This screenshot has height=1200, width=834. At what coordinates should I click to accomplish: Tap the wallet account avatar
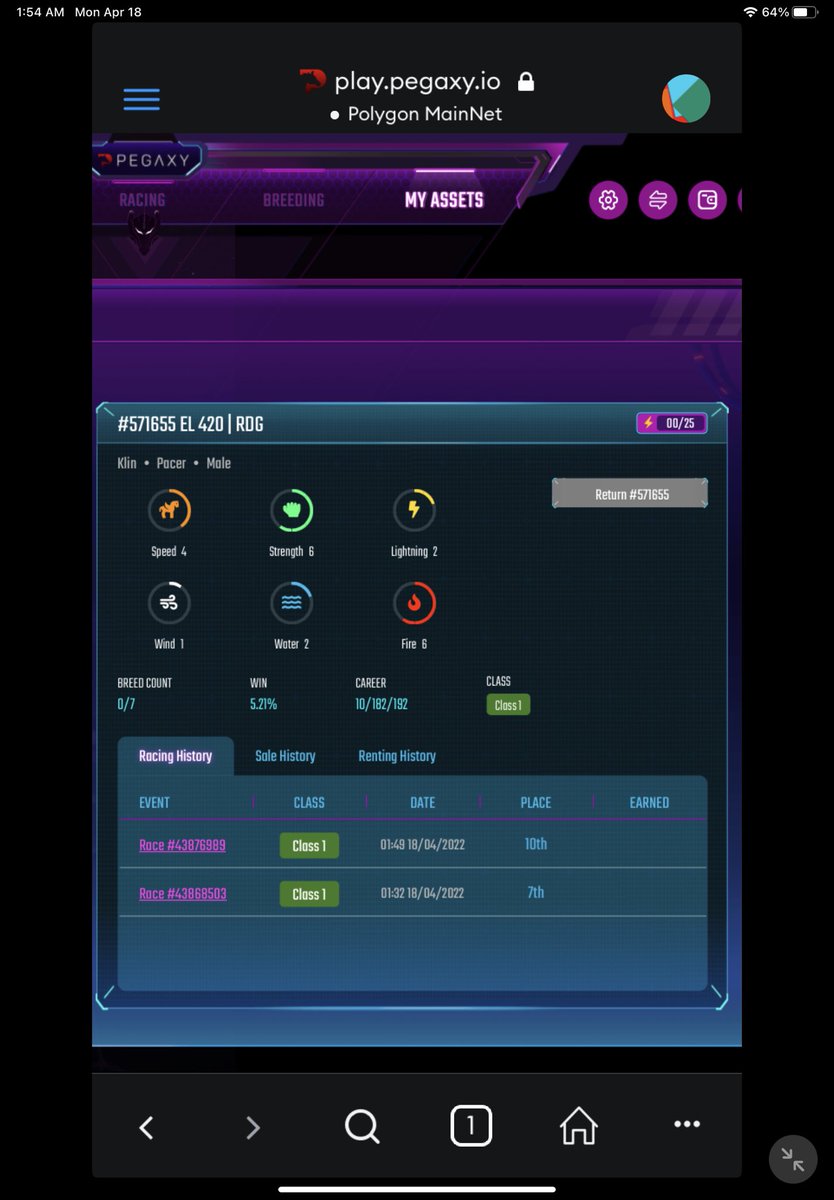click(x=686, y=98)
